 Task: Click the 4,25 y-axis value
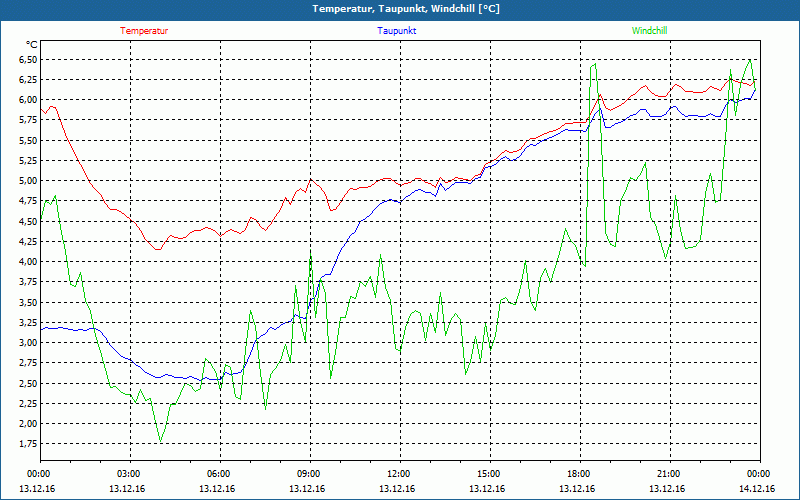pyautogui.click(x=29, y=241)
